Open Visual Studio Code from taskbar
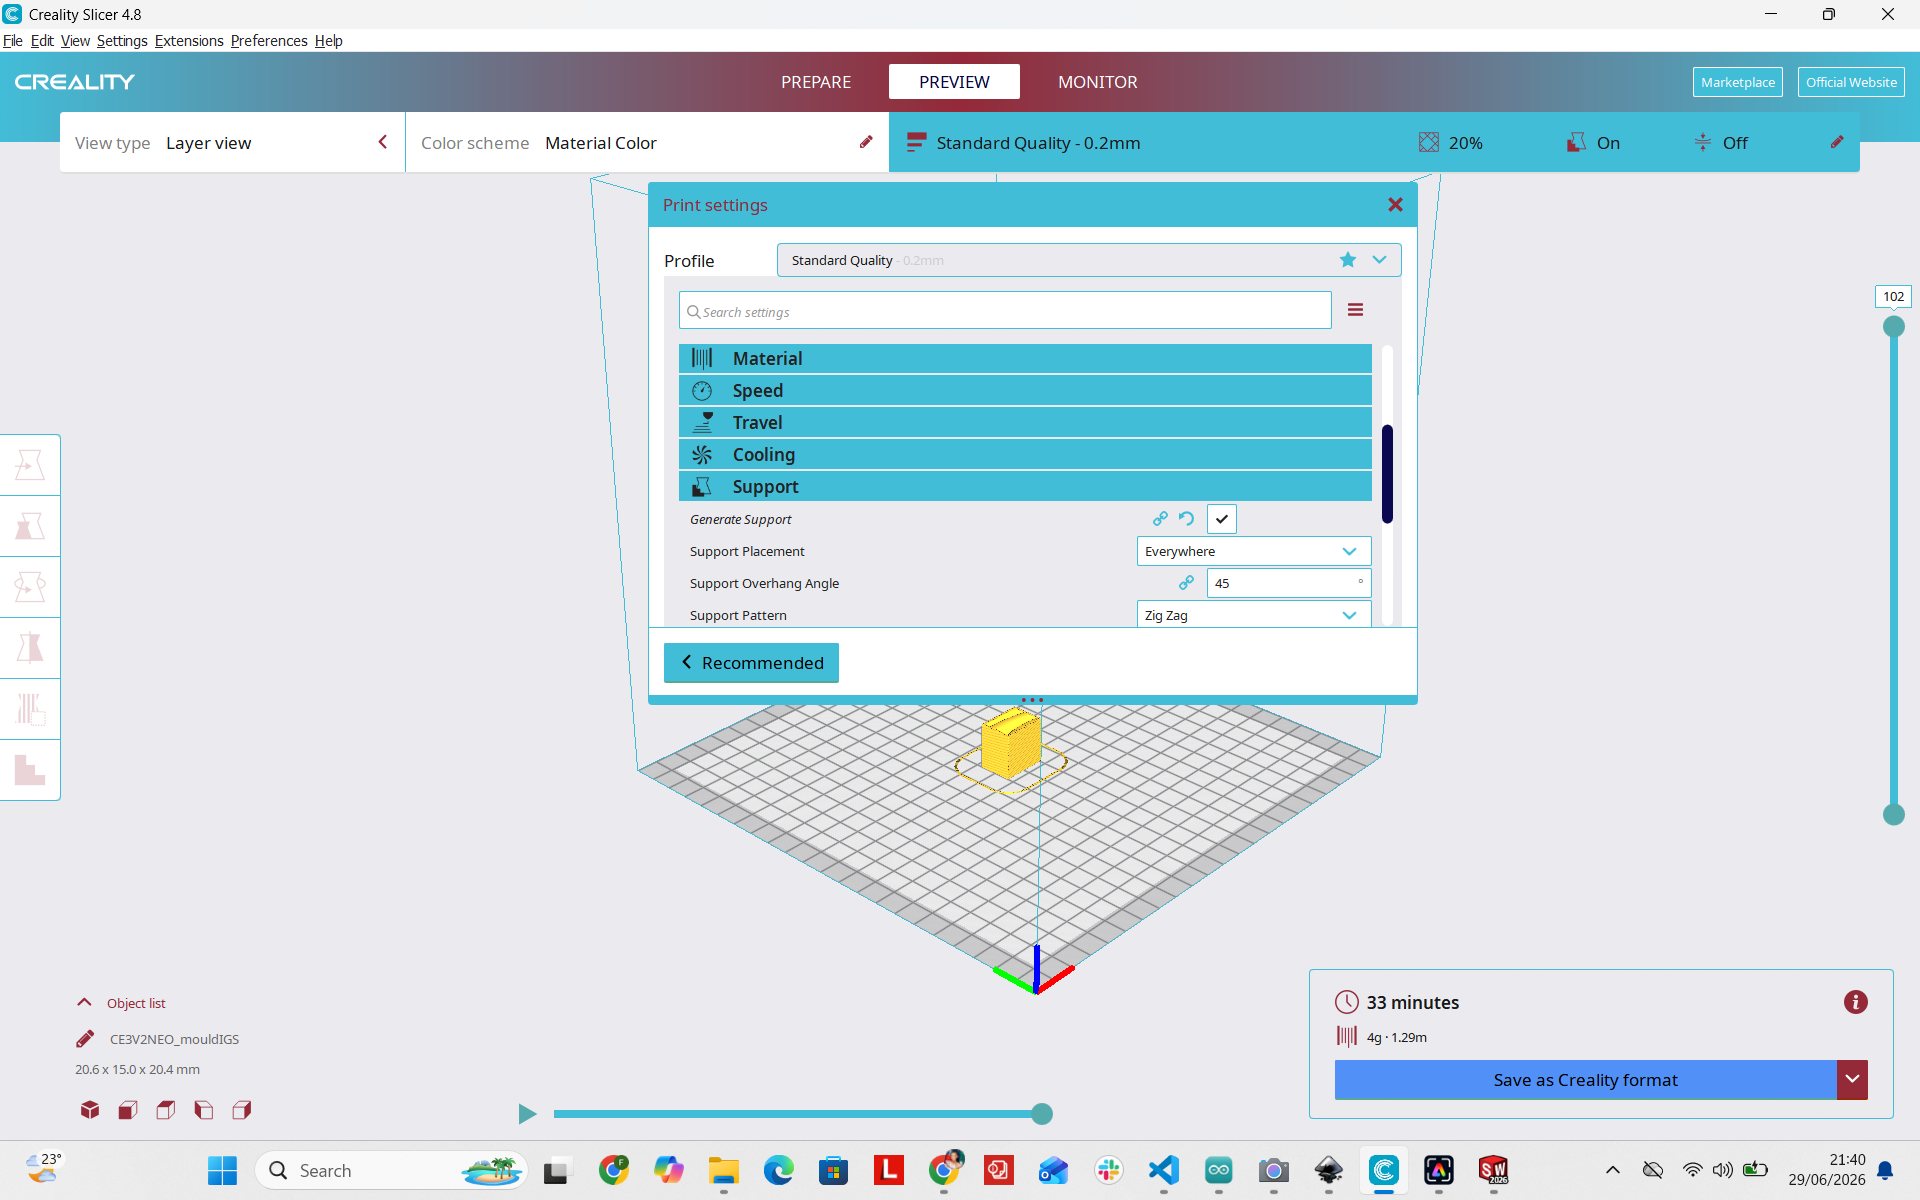The width and height of the screenshot is (1920, 1200). 1164,1170
